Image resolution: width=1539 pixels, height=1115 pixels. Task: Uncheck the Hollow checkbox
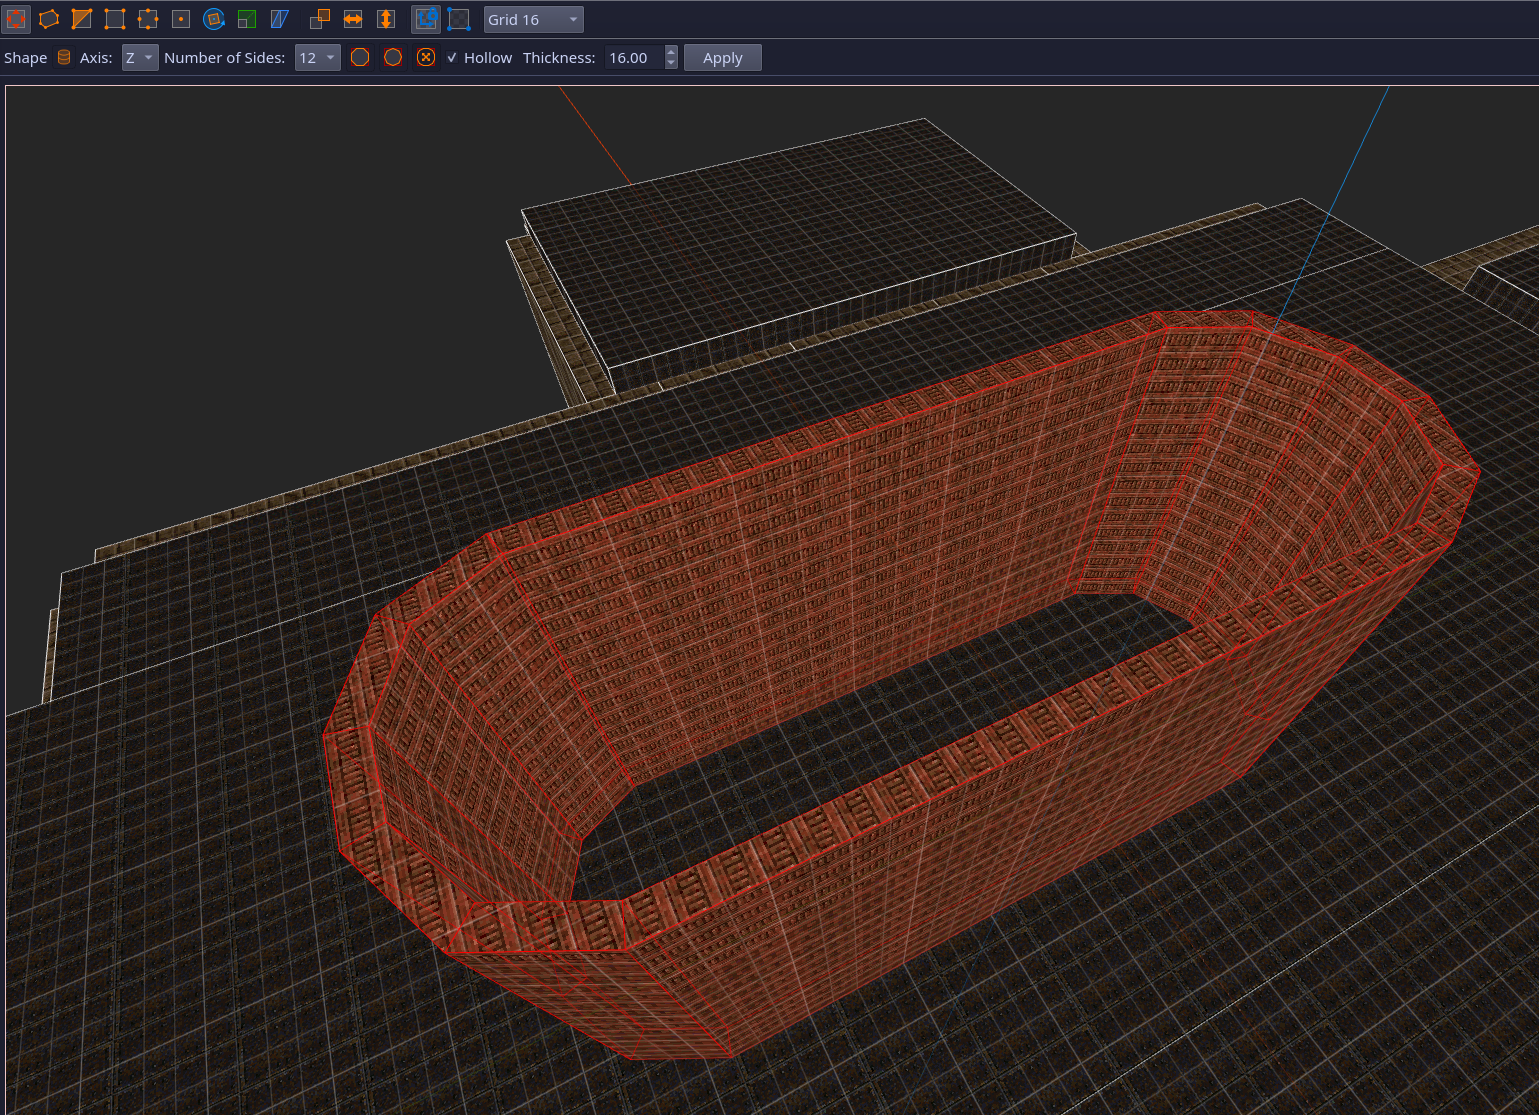[x=452, y=58]
